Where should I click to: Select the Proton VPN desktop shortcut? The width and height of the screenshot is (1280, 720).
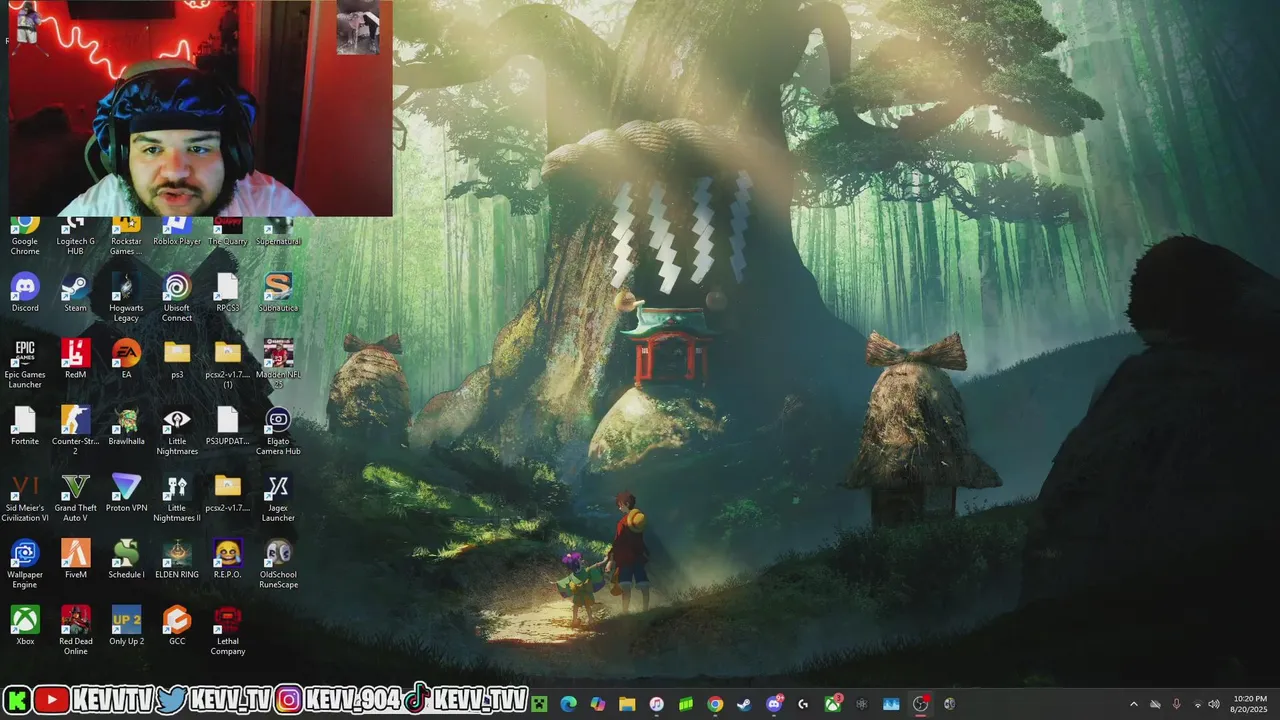pyautogui.click(x=126, y=493)
